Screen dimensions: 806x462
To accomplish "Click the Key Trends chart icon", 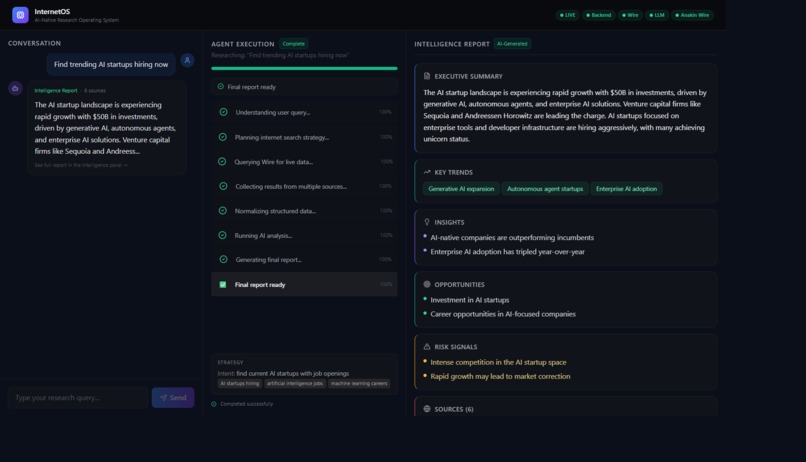I will click(x=427, y=172).
